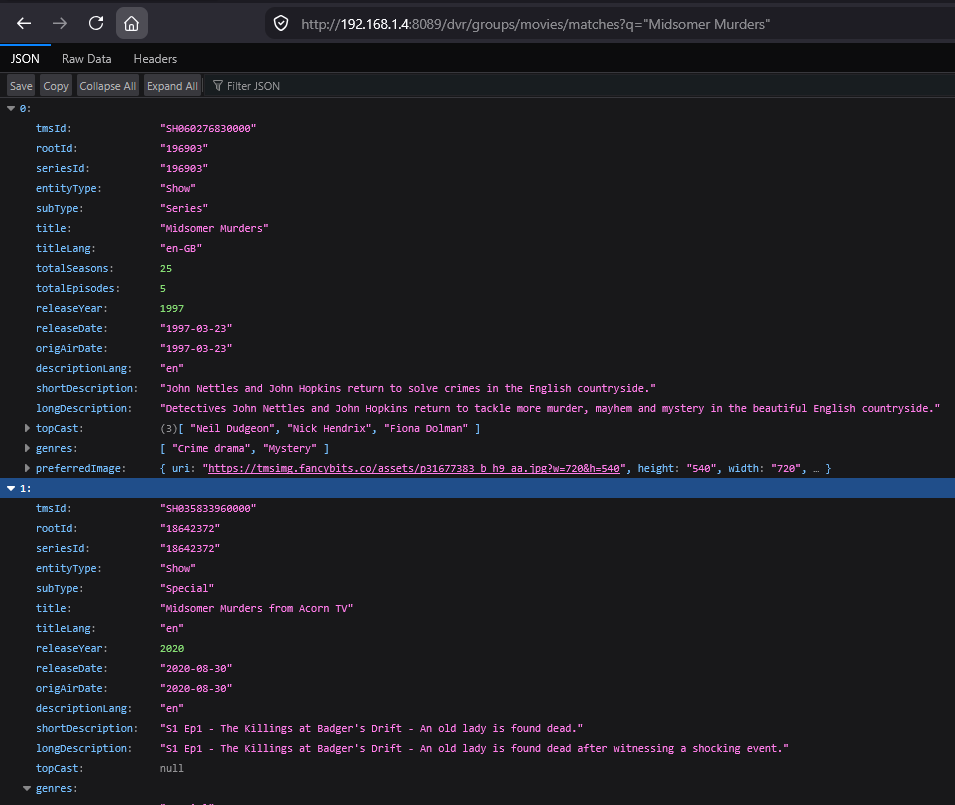
Task: Open the tmsimg.fancybits.co image link
Action: 414,468
